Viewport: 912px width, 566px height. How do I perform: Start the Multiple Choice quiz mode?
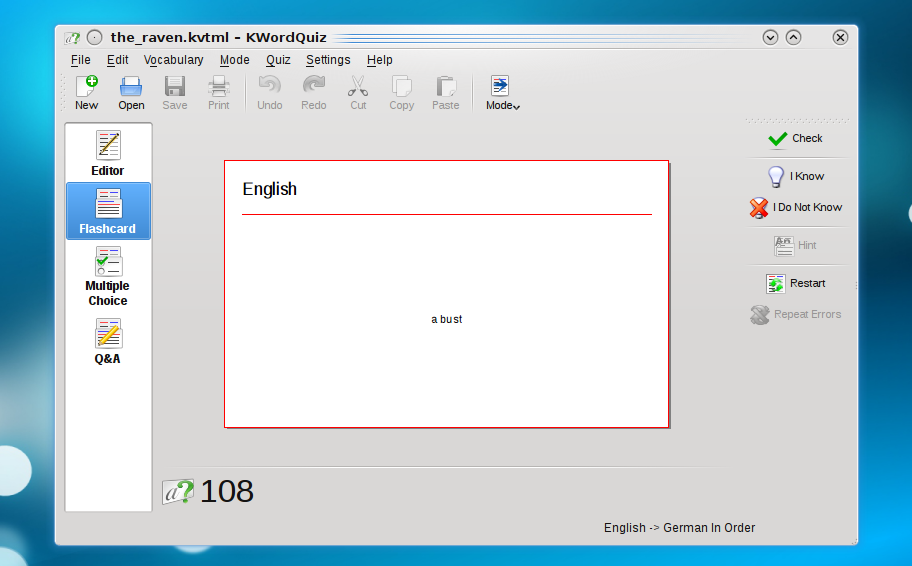point(108,277)
